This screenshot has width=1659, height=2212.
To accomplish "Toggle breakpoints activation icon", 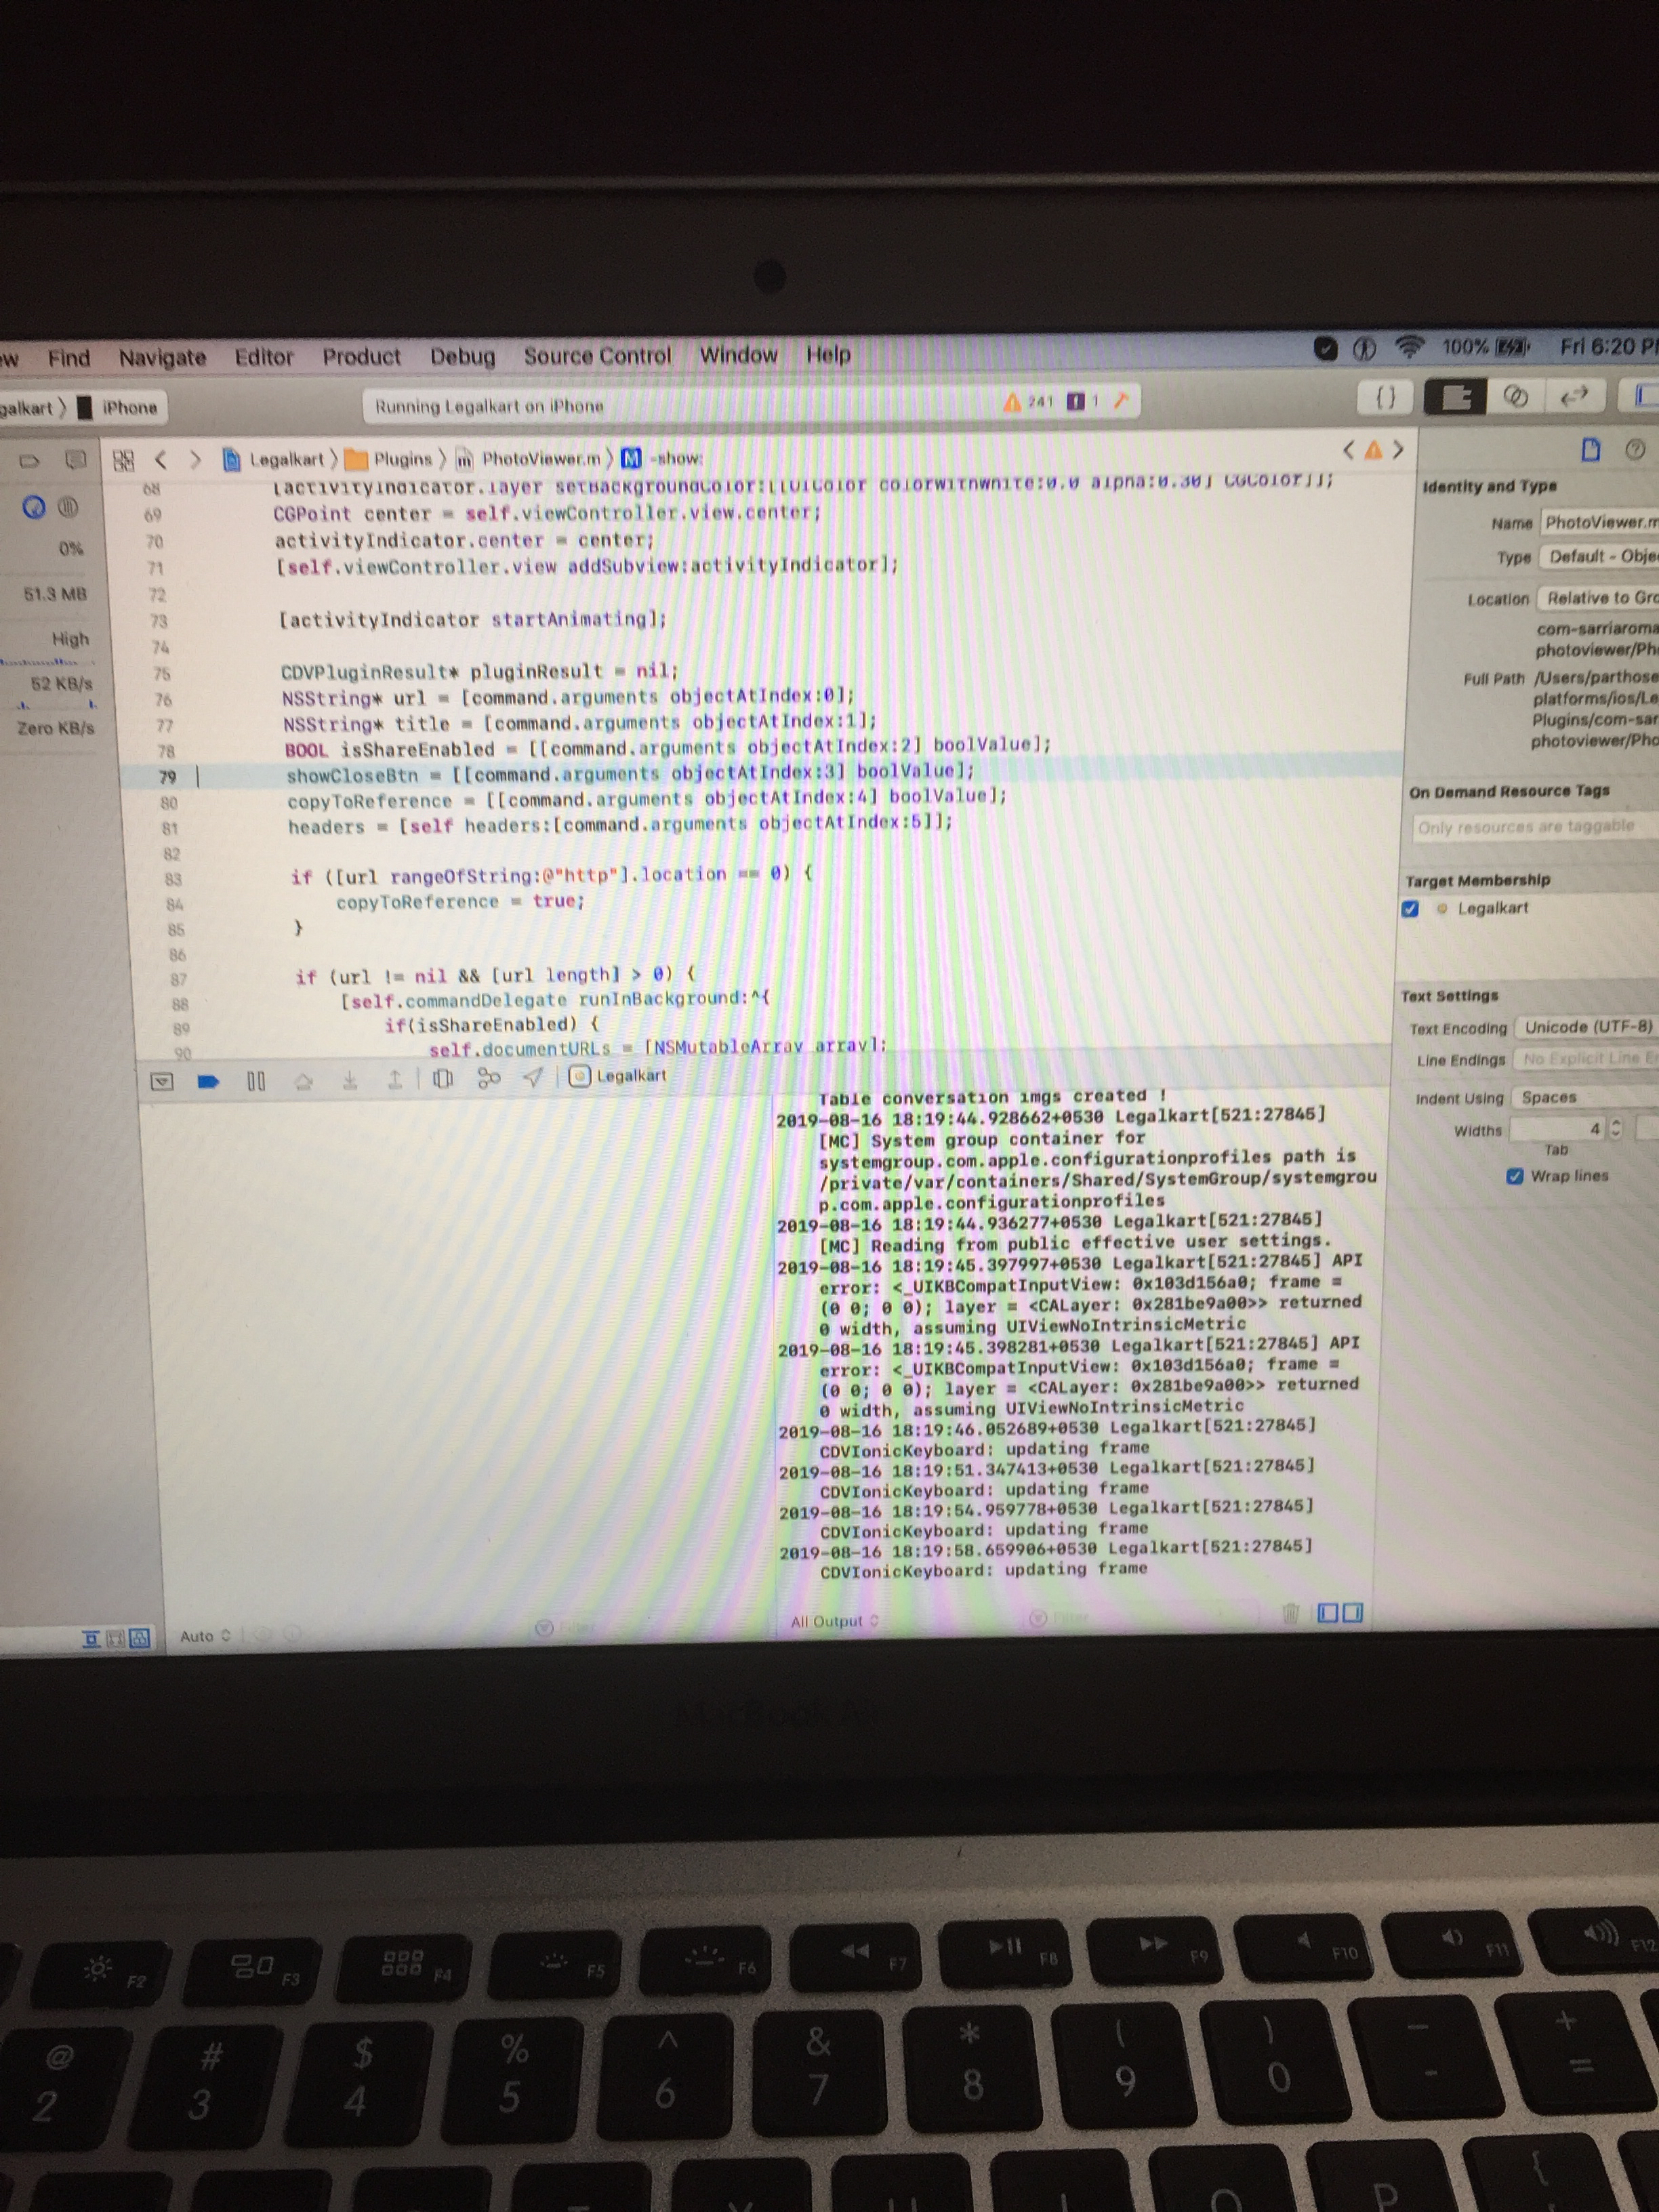I will coord(208,1081).
